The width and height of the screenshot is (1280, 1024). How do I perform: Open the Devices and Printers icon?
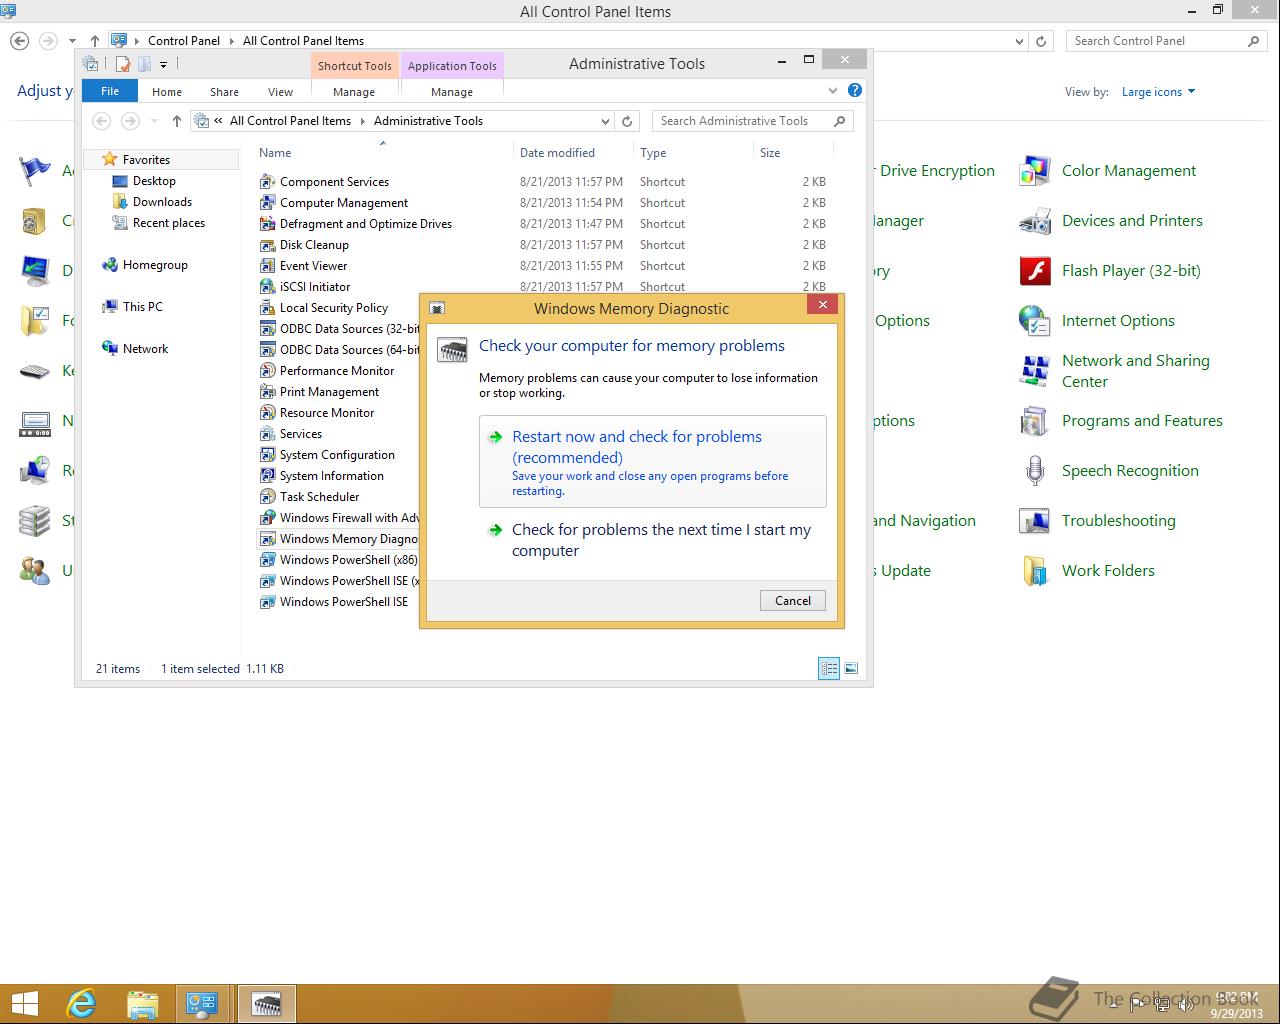1034,221
